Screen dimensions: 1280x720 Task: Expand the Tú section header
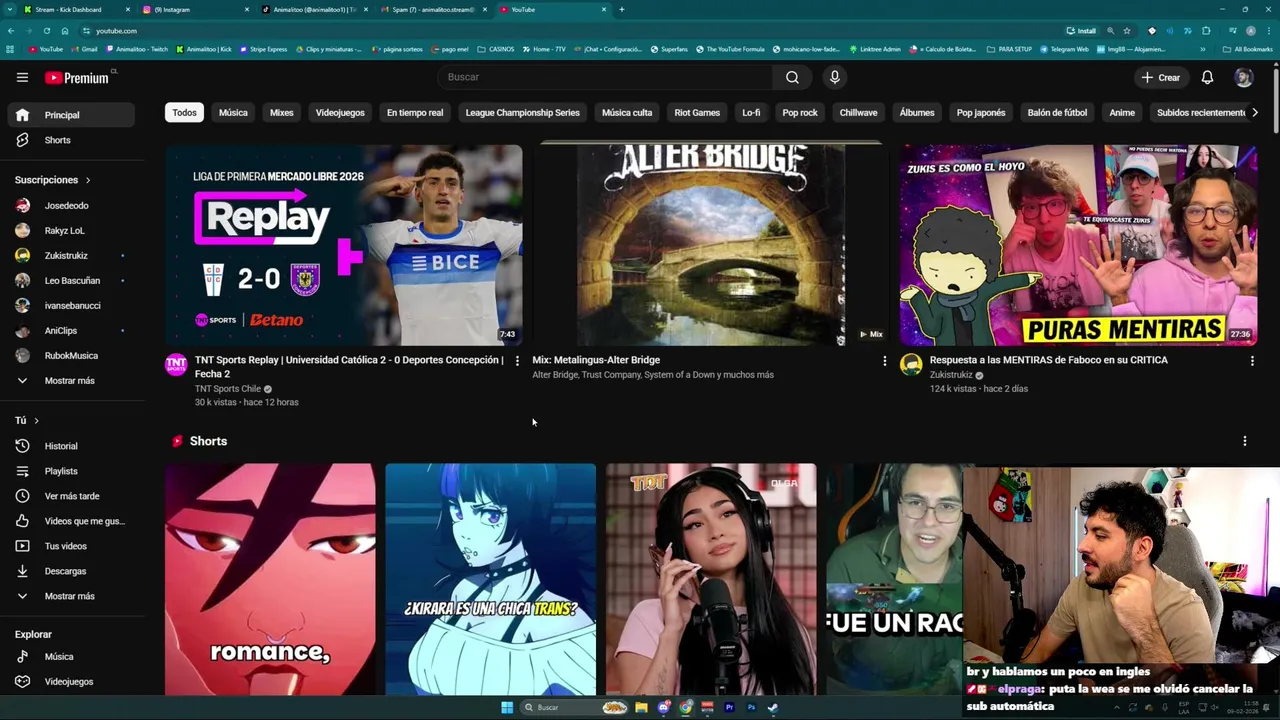pyautogui.click(x=27, y=420)
